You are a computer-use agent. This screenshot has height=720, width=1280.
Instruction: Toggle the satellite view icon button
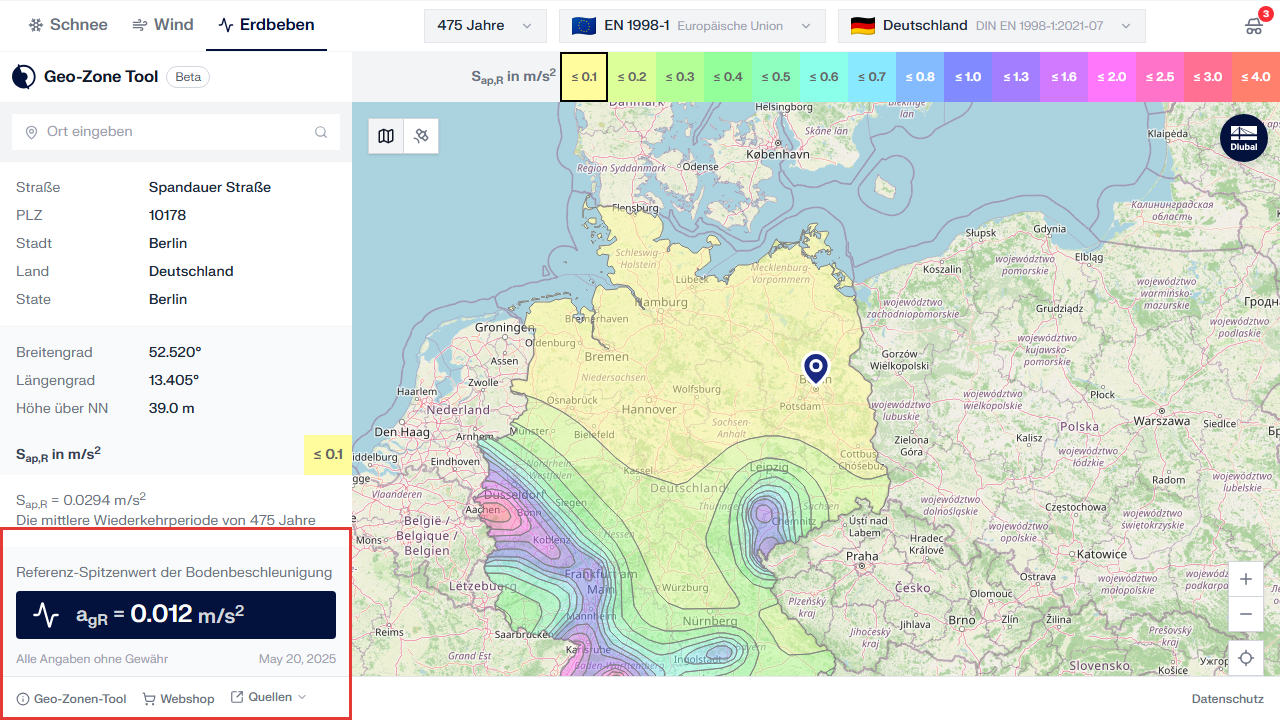(421, 136)
